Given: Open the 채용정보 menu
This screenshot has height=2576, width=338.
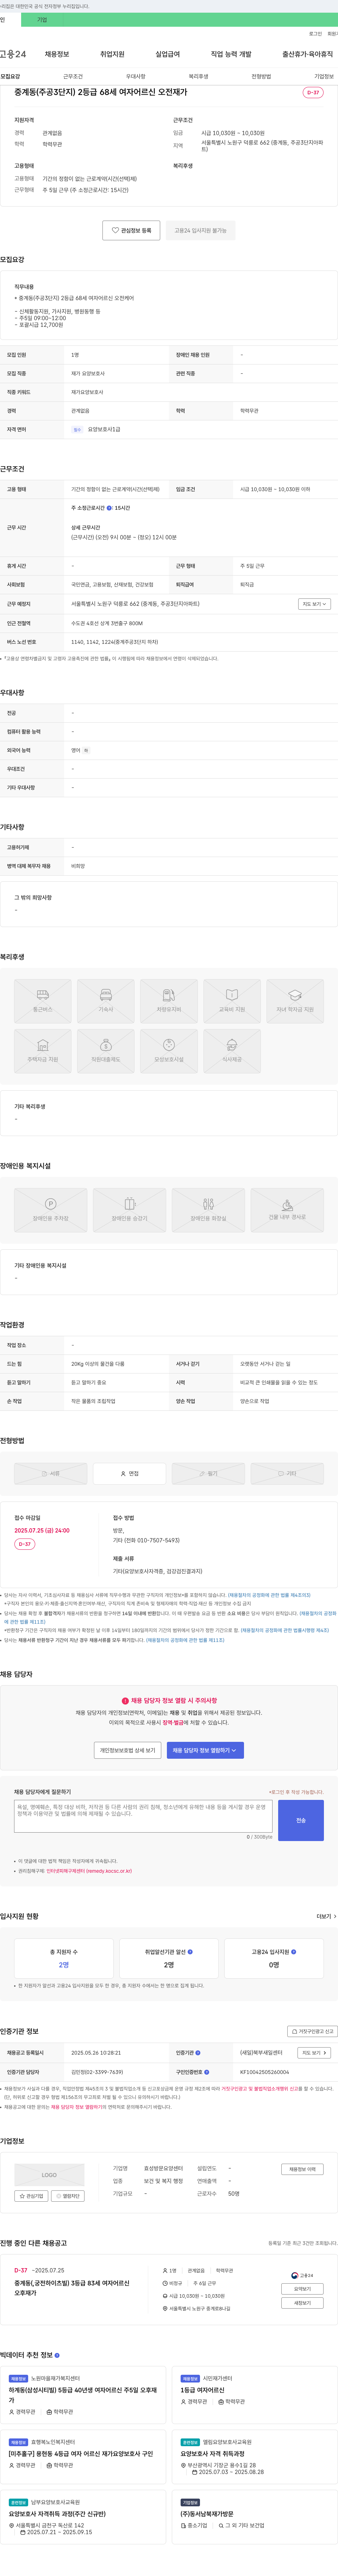Looking at the screenshot, I should [57, 54].
